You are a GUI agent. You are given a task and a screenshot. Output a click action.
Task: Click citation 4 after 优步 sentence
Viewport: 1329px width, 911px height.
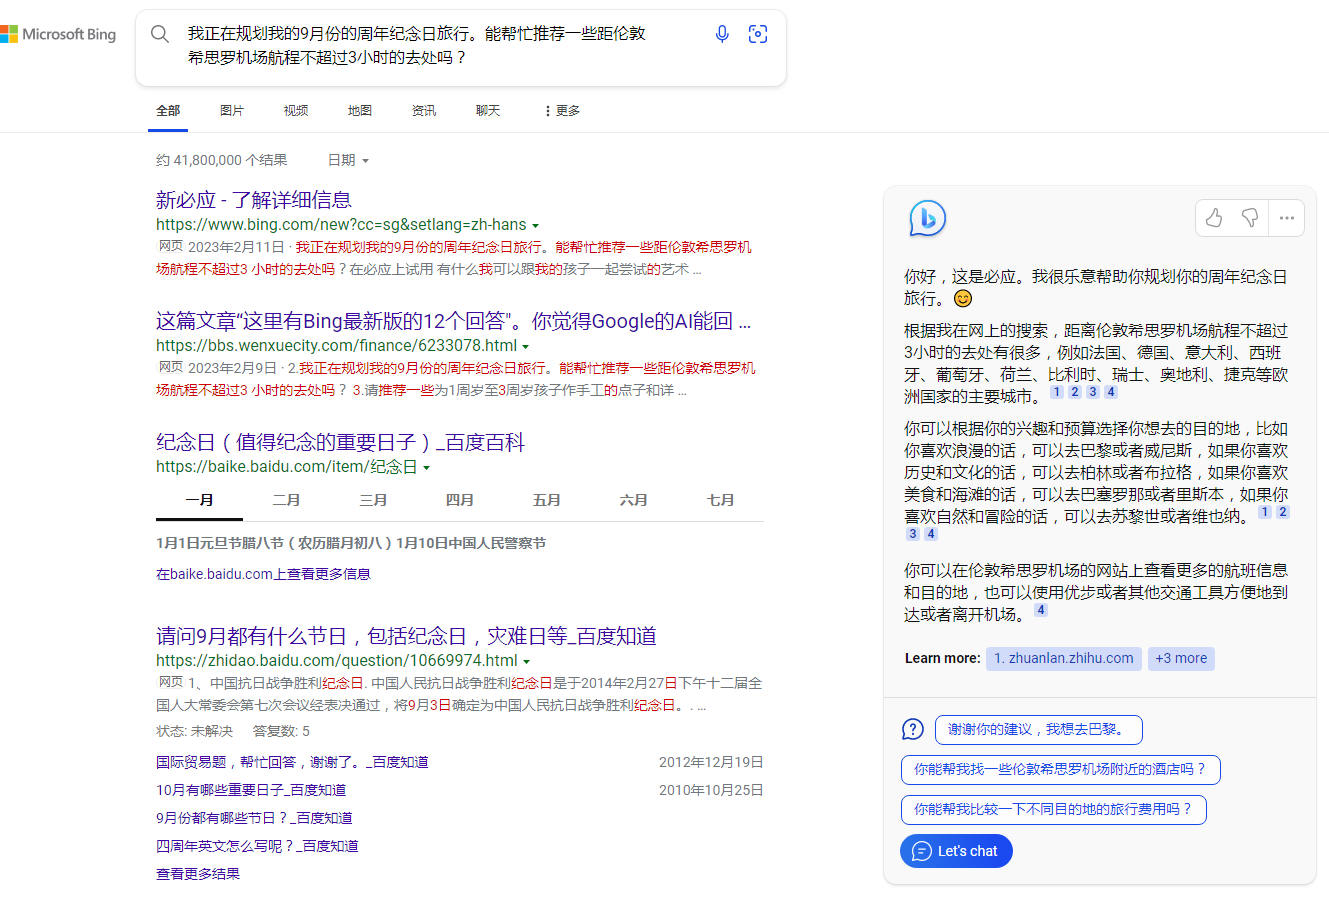[1041, 610]
